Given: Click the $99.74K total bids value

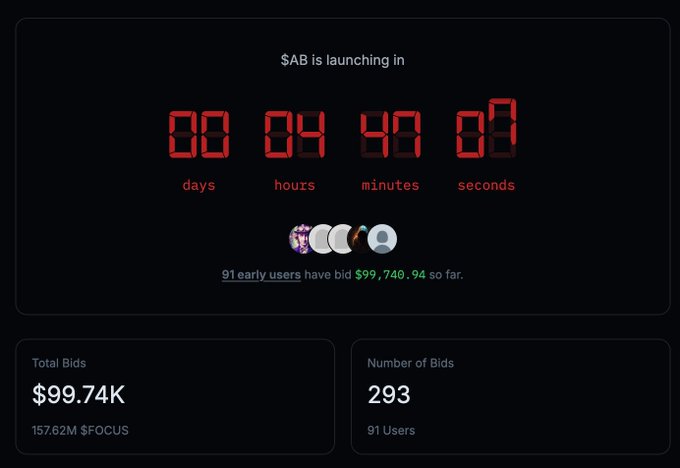Looking at the screenshot, I should pos(78,395).
